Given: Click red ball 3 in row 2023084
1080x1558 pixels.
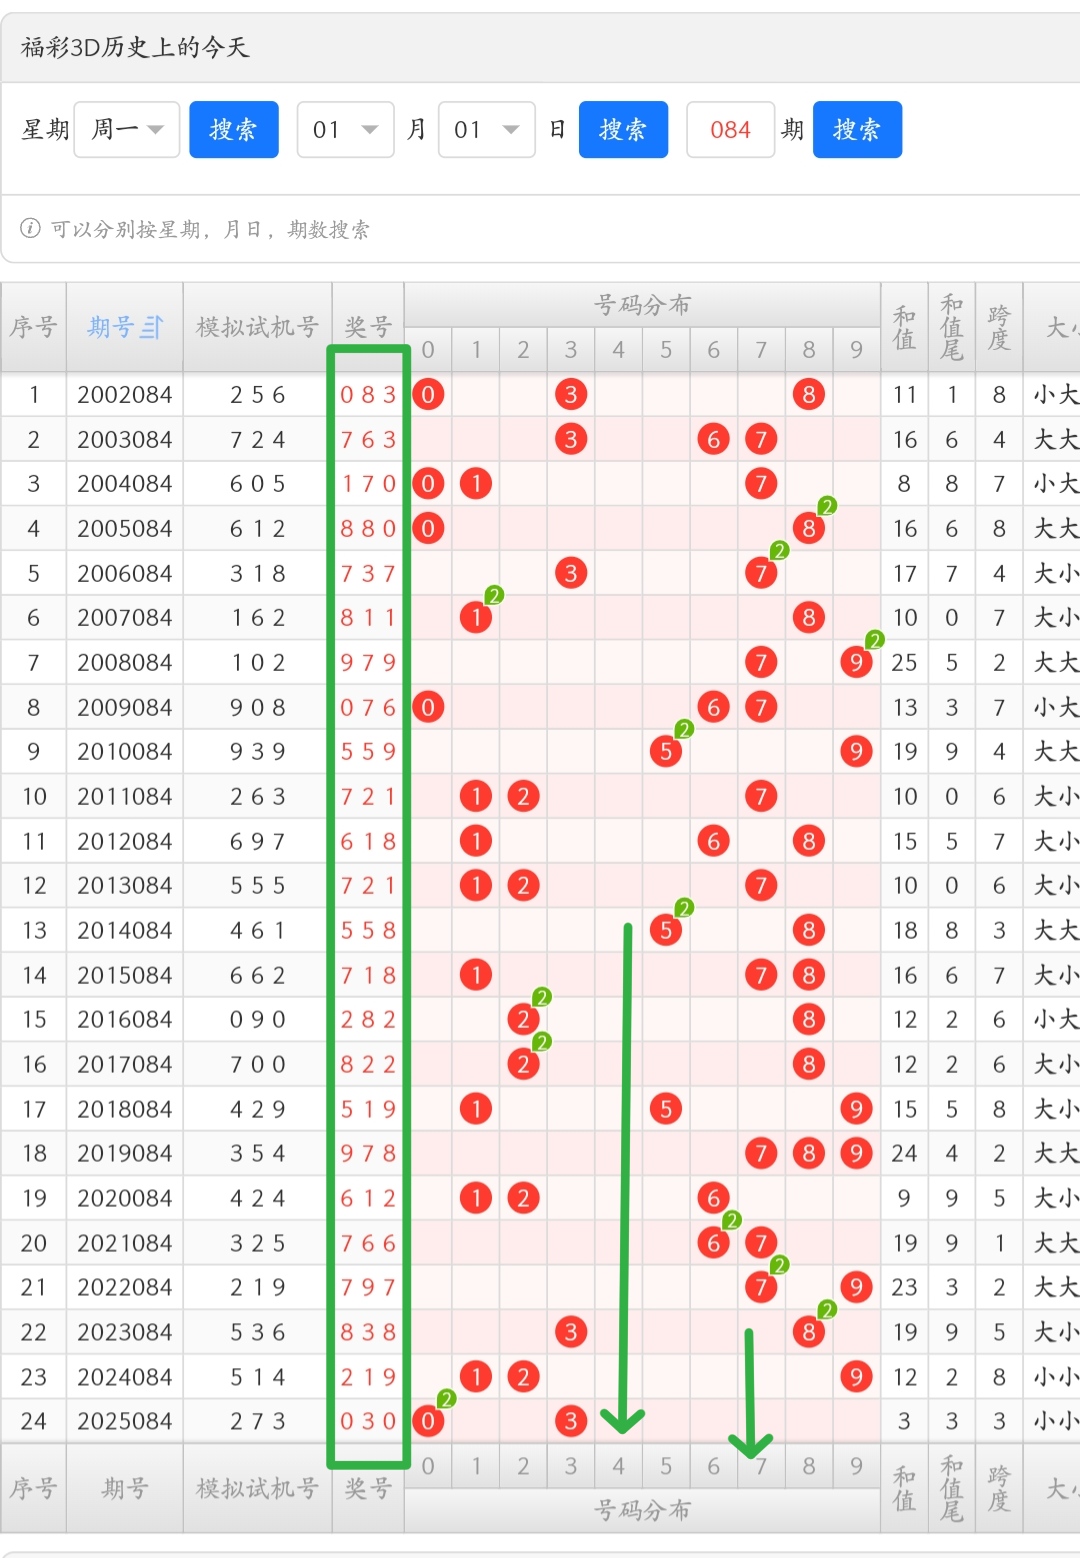Looking at the screenshot, I should (x=571, y=1332).
